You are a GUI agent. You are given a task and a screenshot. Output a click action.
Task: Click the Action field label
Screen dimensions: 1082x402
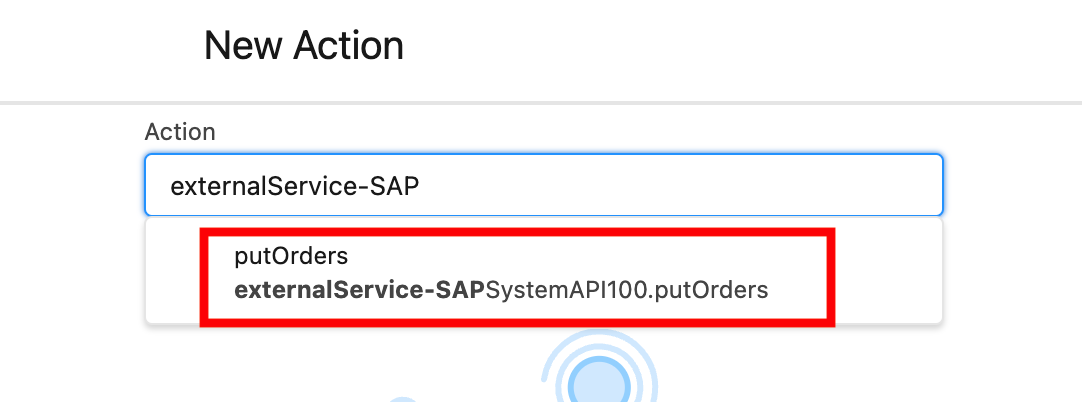point(180,132)
